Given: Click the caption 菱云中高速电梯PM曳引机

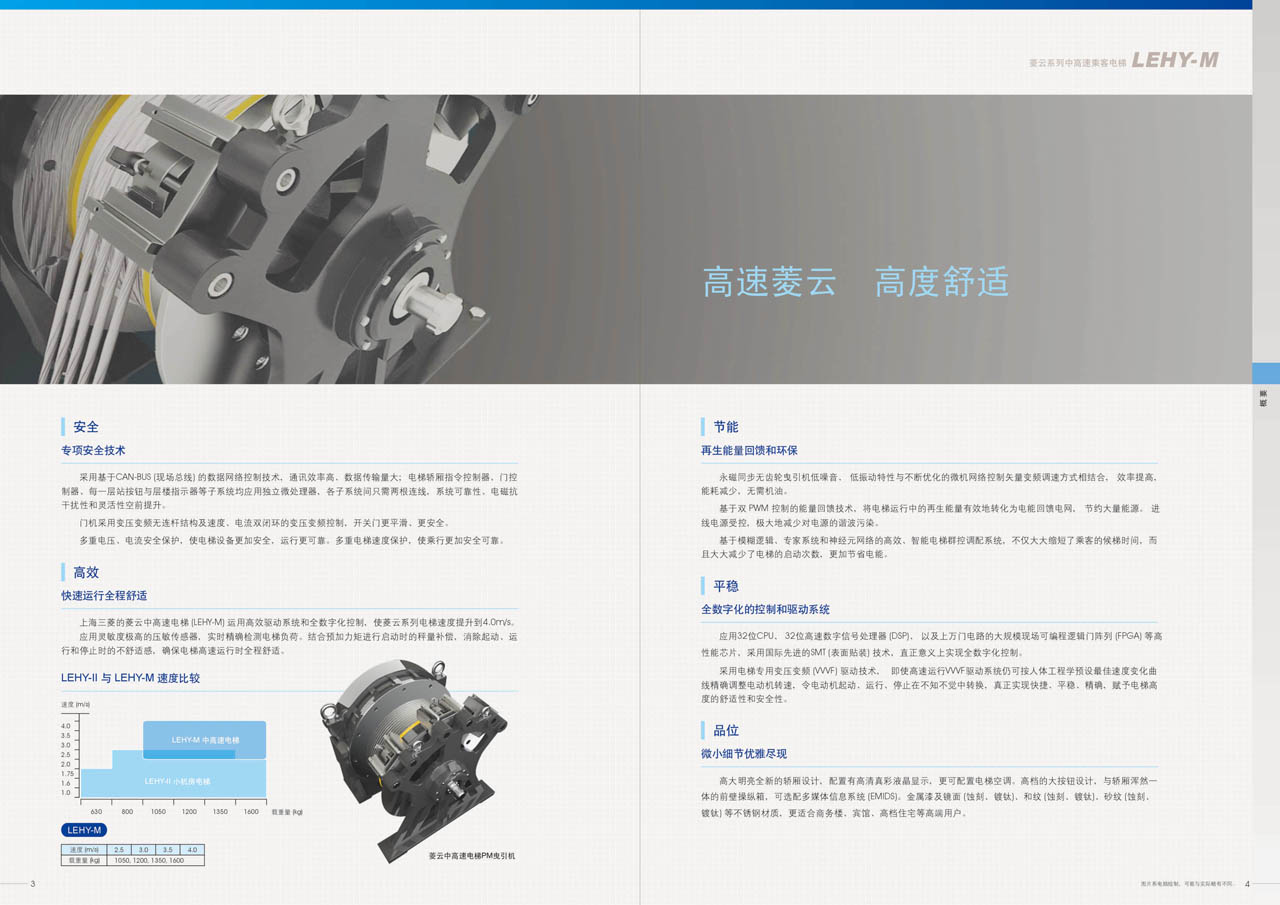Looking at the screenshot, I should click(x=472, y=856).
